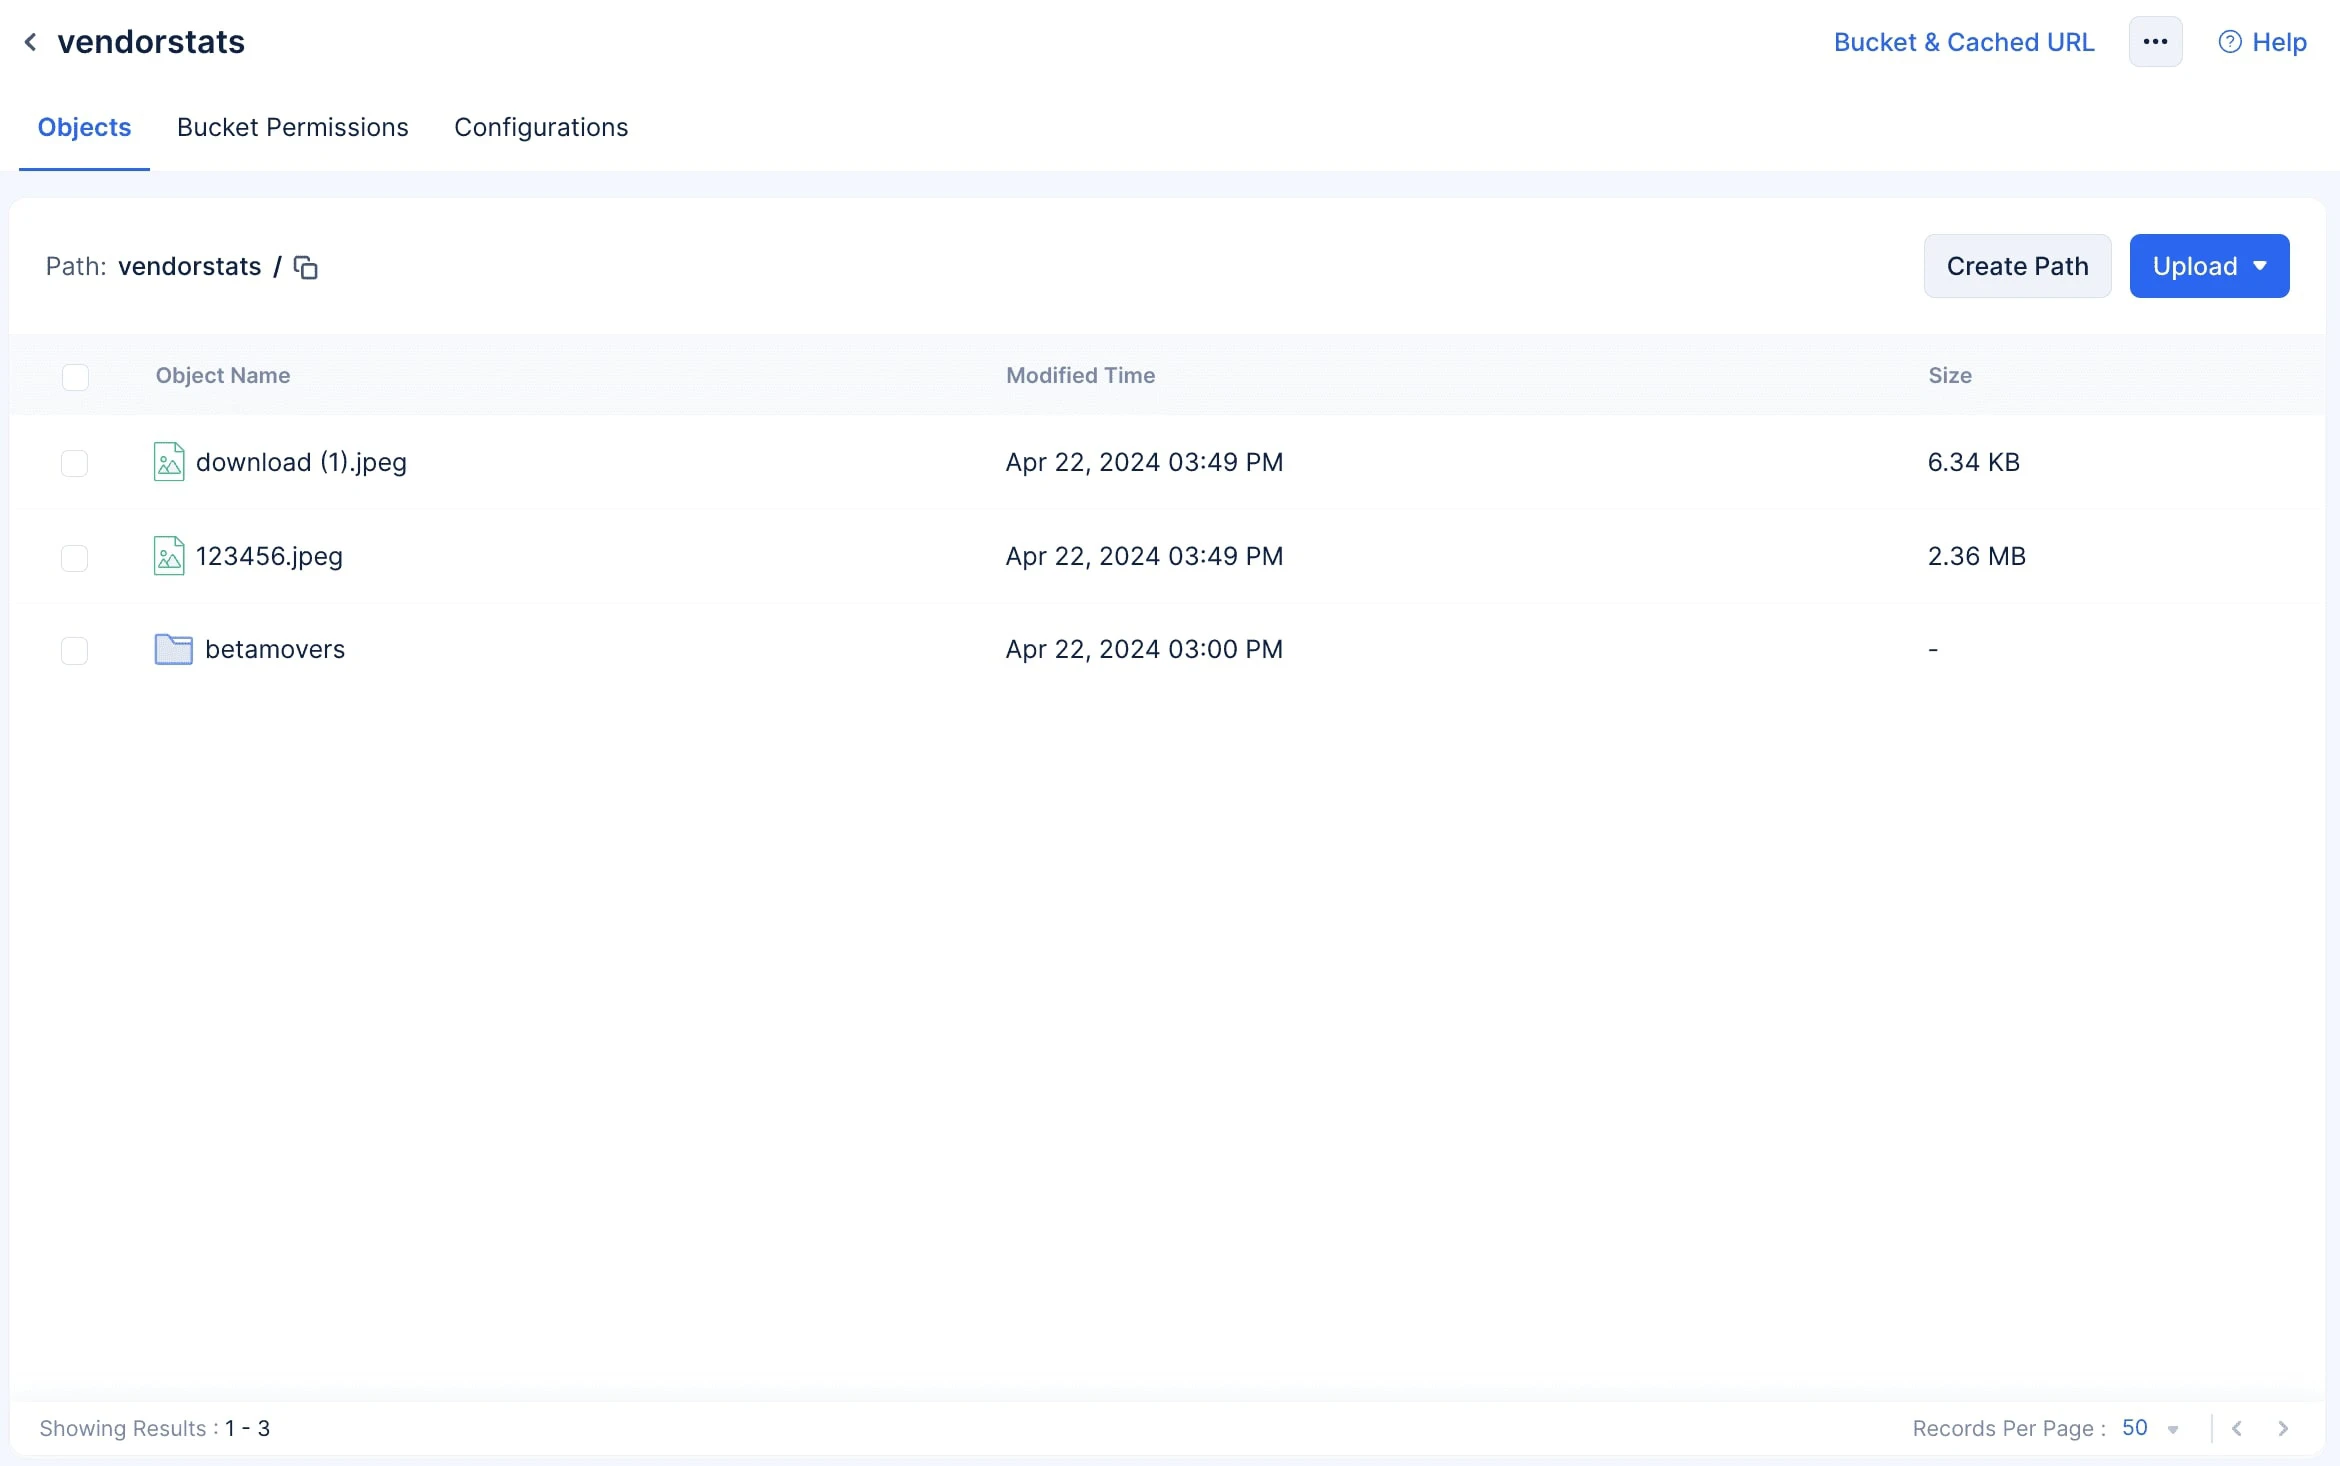Open the three-dots more options menu
Viewport: 2340px width, 1466px height.
2155,42
